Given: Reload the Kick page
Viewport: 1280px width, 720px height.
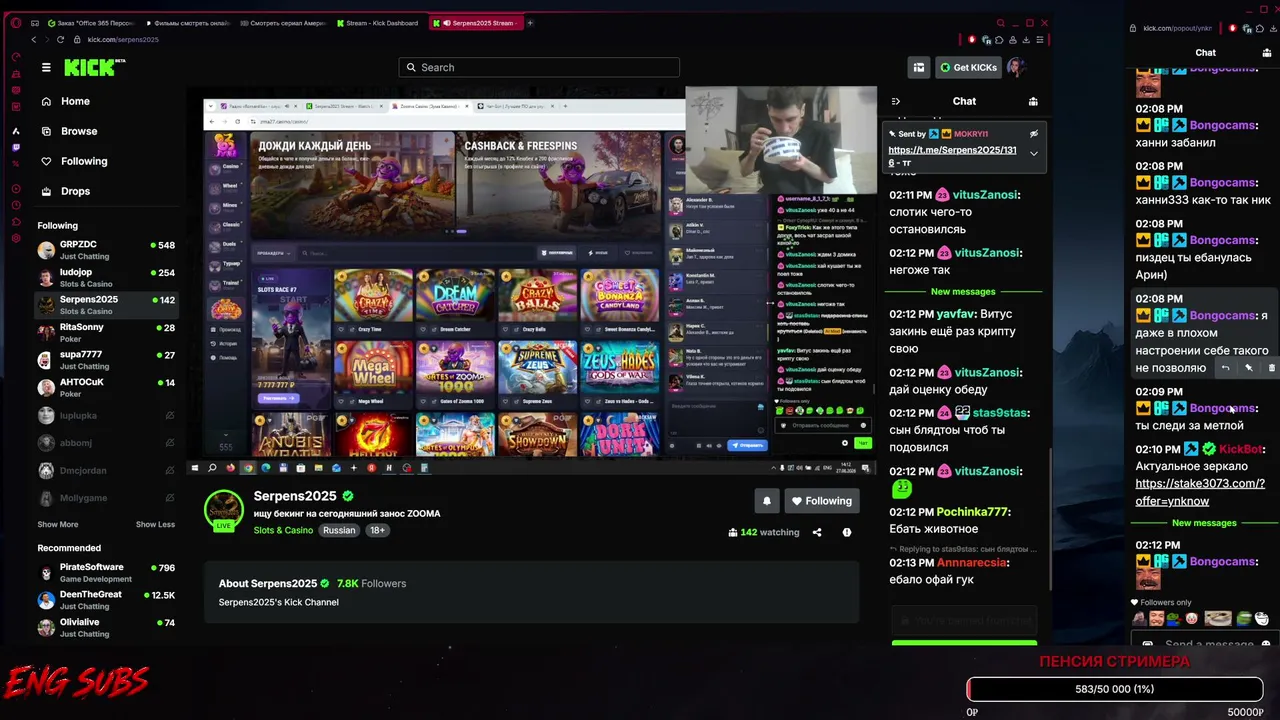Looking at the screenshot, I should click(61, 39).
